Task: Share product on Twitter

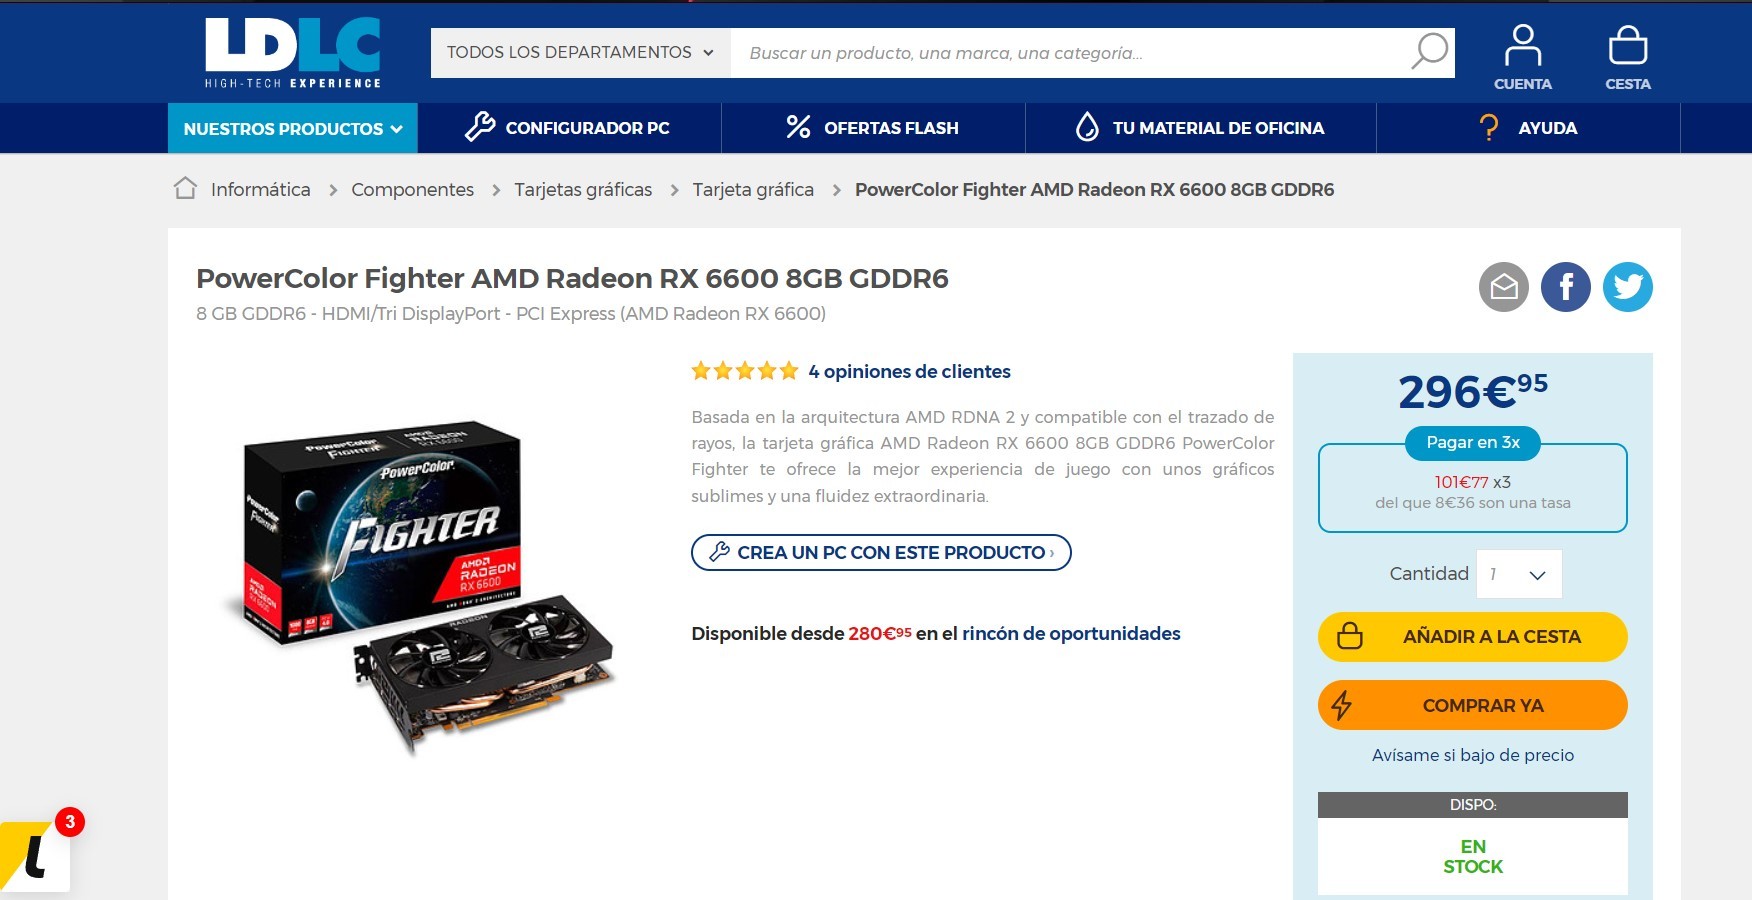Action: (1627, 287)
